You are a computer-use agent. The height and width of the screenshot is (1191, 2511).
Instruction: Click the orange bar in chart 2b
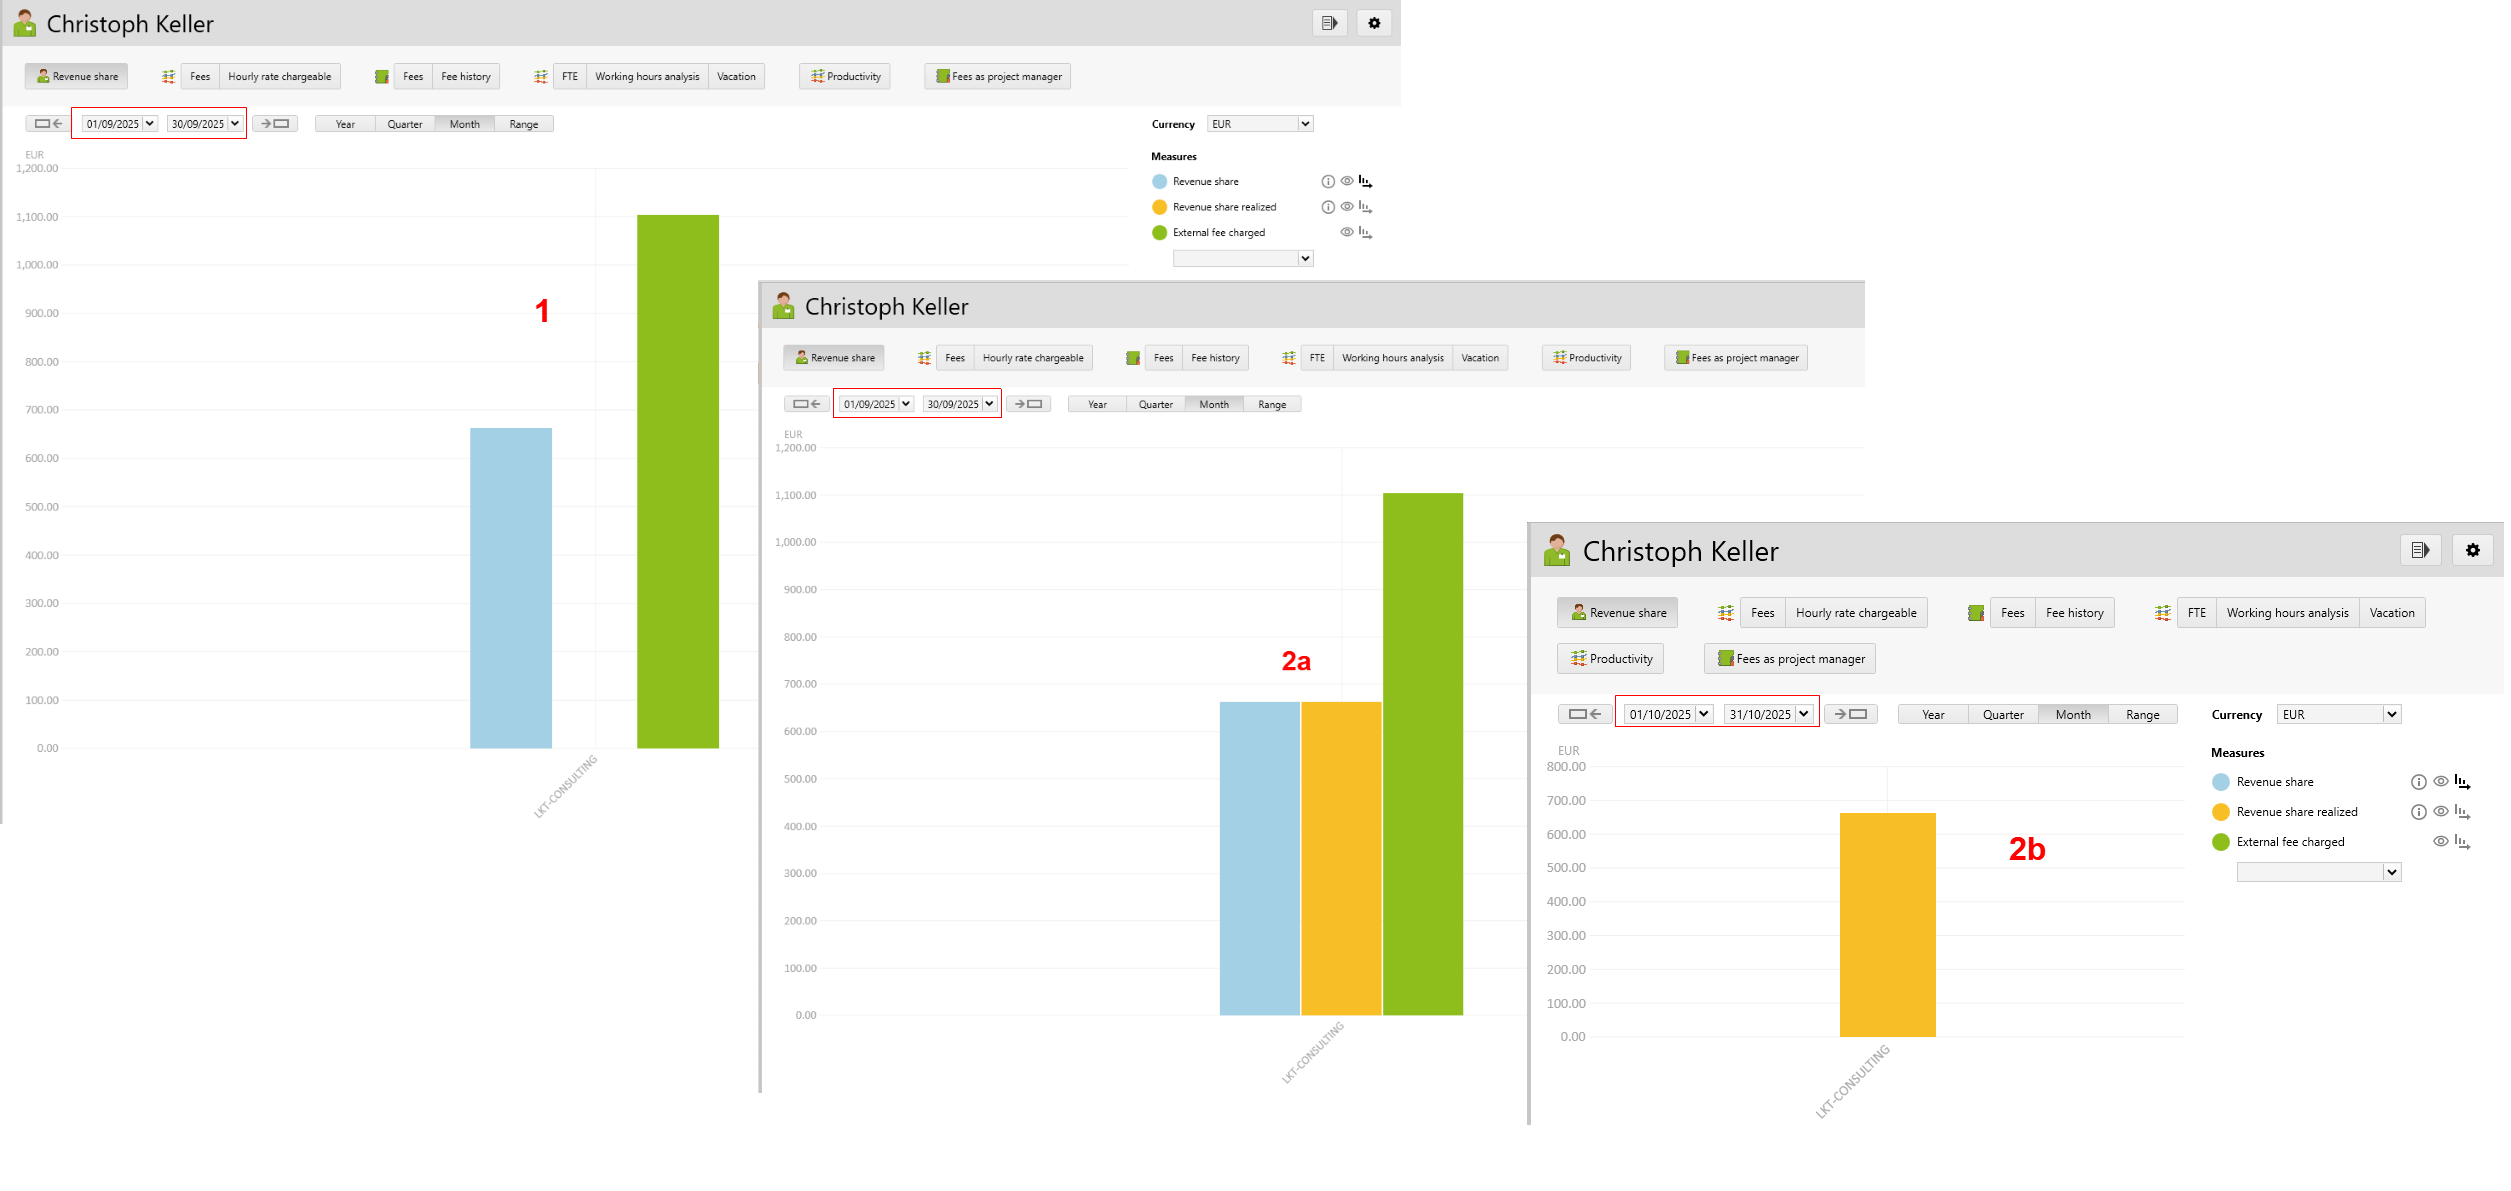pyautogui.click(x=1887, y=924)
